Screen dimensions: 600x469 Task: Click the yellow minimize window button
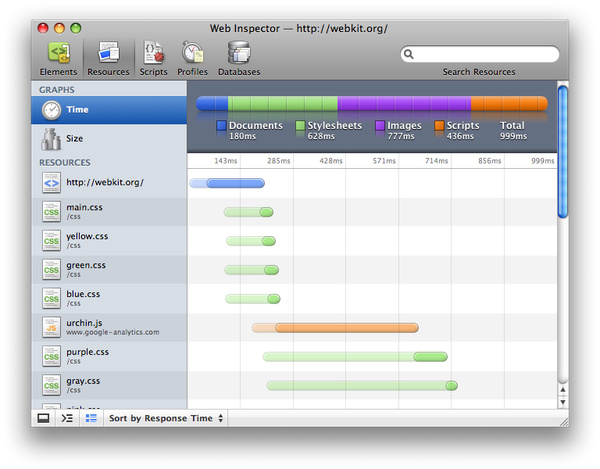coord(59,28)
